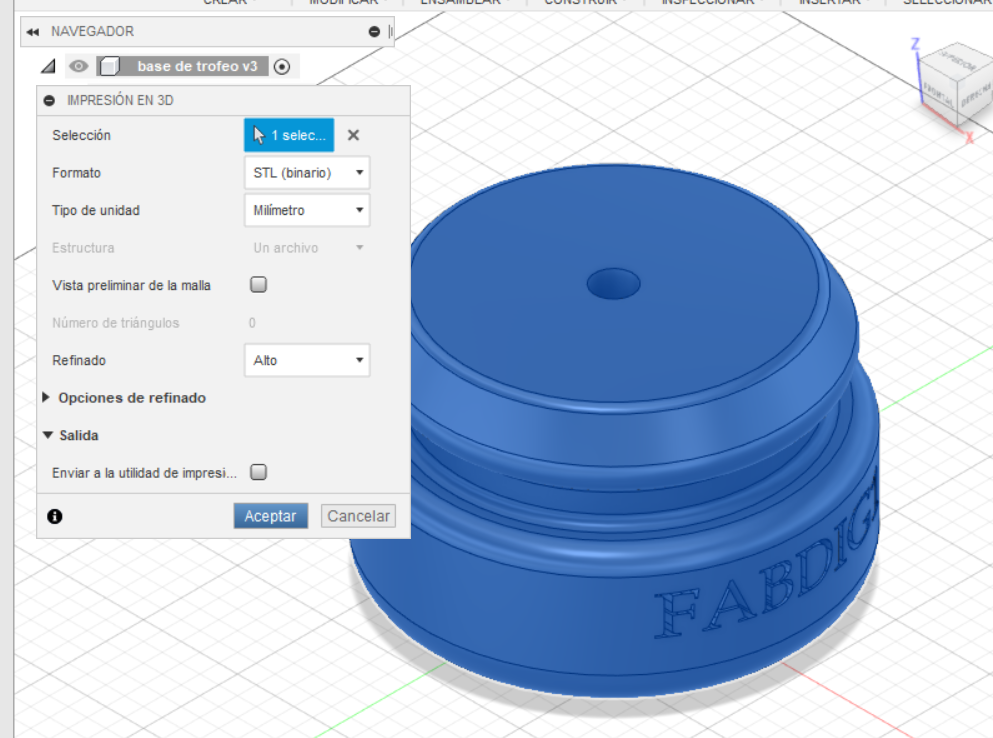Expand the base de trofeo v3 tree node
Viewport: 993px width, 738px height.
pyautogui.click(x=48, y=66)
